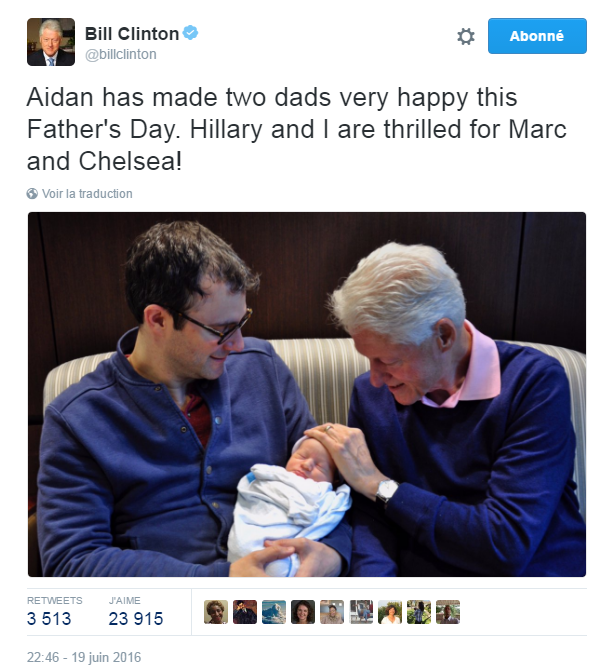Open the last liker avatar in the row
Viewport: 610px width, 670px height.
point(448,612)
